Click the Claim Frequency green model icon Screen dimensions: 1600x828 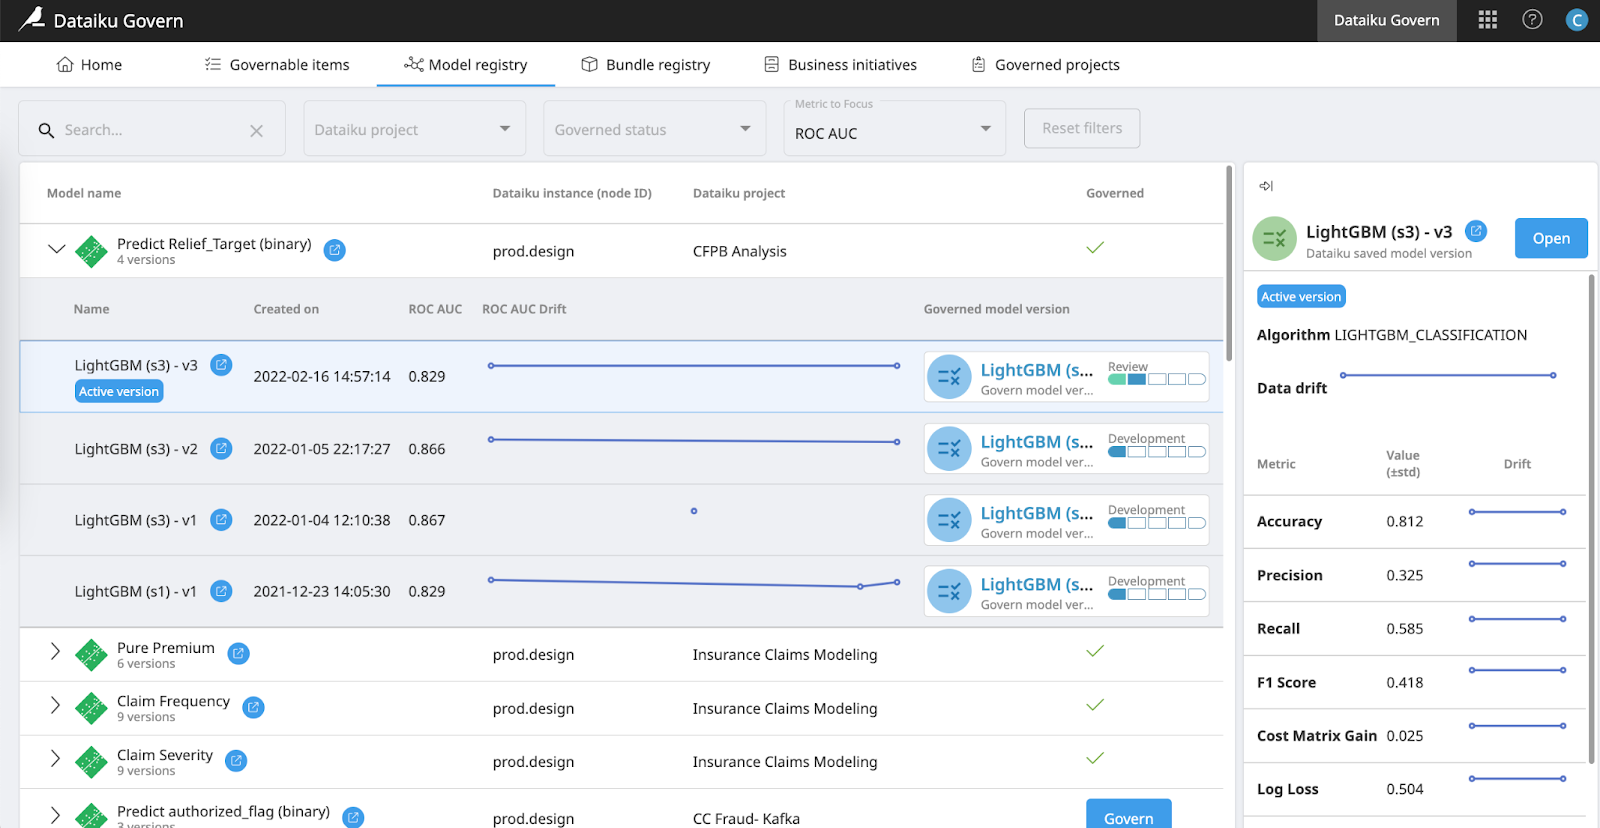coord(91,708)
